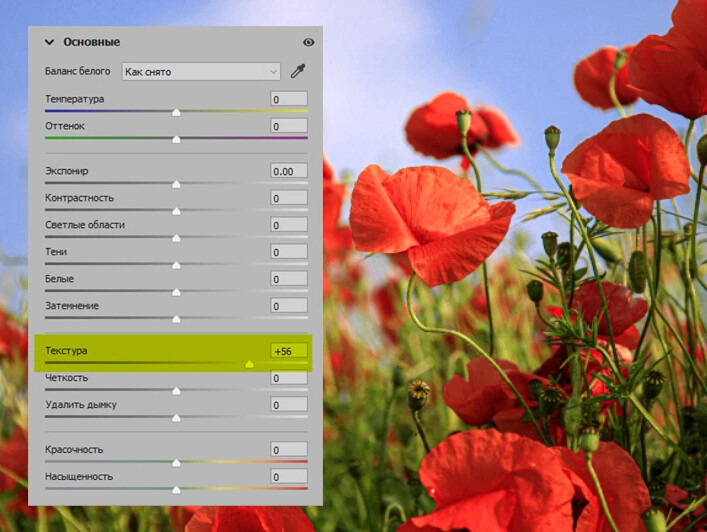
Task: Click the Насыщенность slider handle
Action: [x=176, y=490]
